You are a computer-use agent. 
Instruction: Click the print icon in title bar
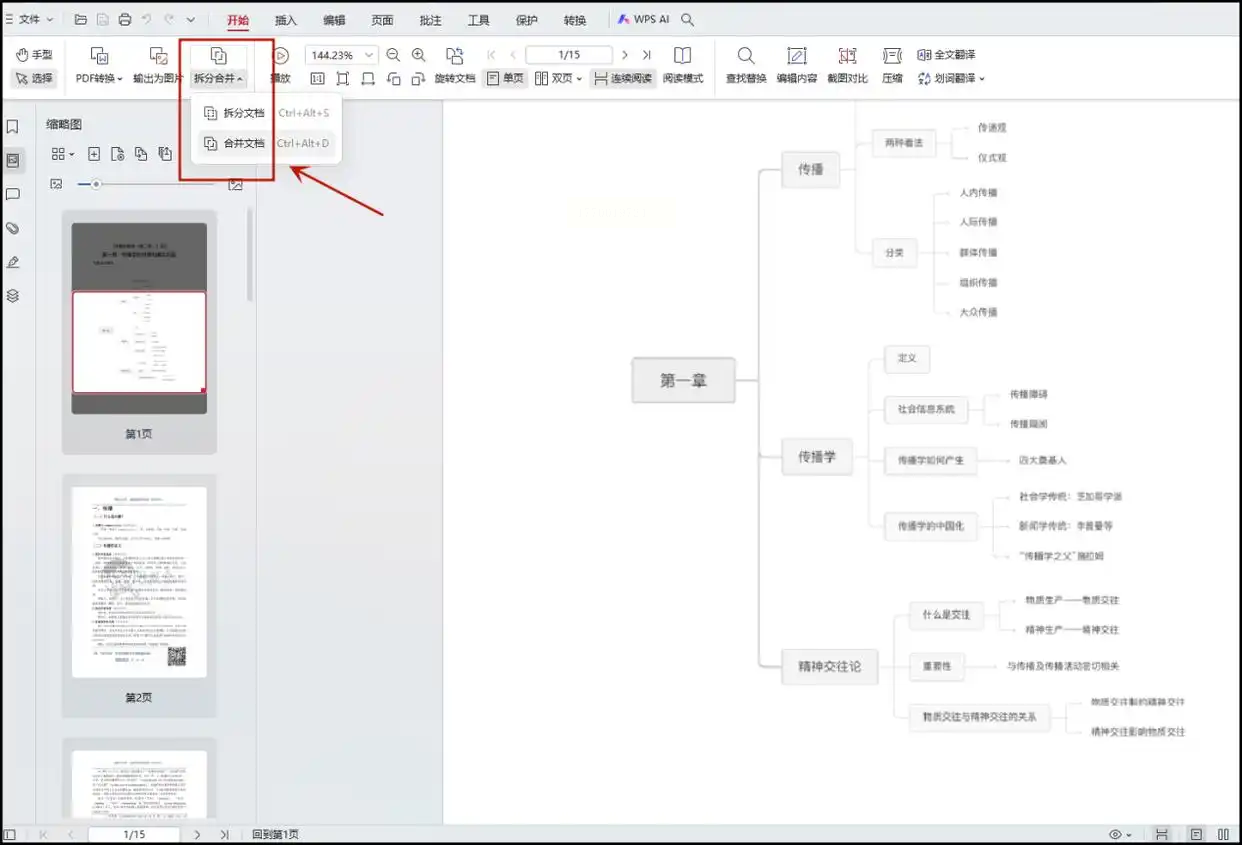coord(125,19)
